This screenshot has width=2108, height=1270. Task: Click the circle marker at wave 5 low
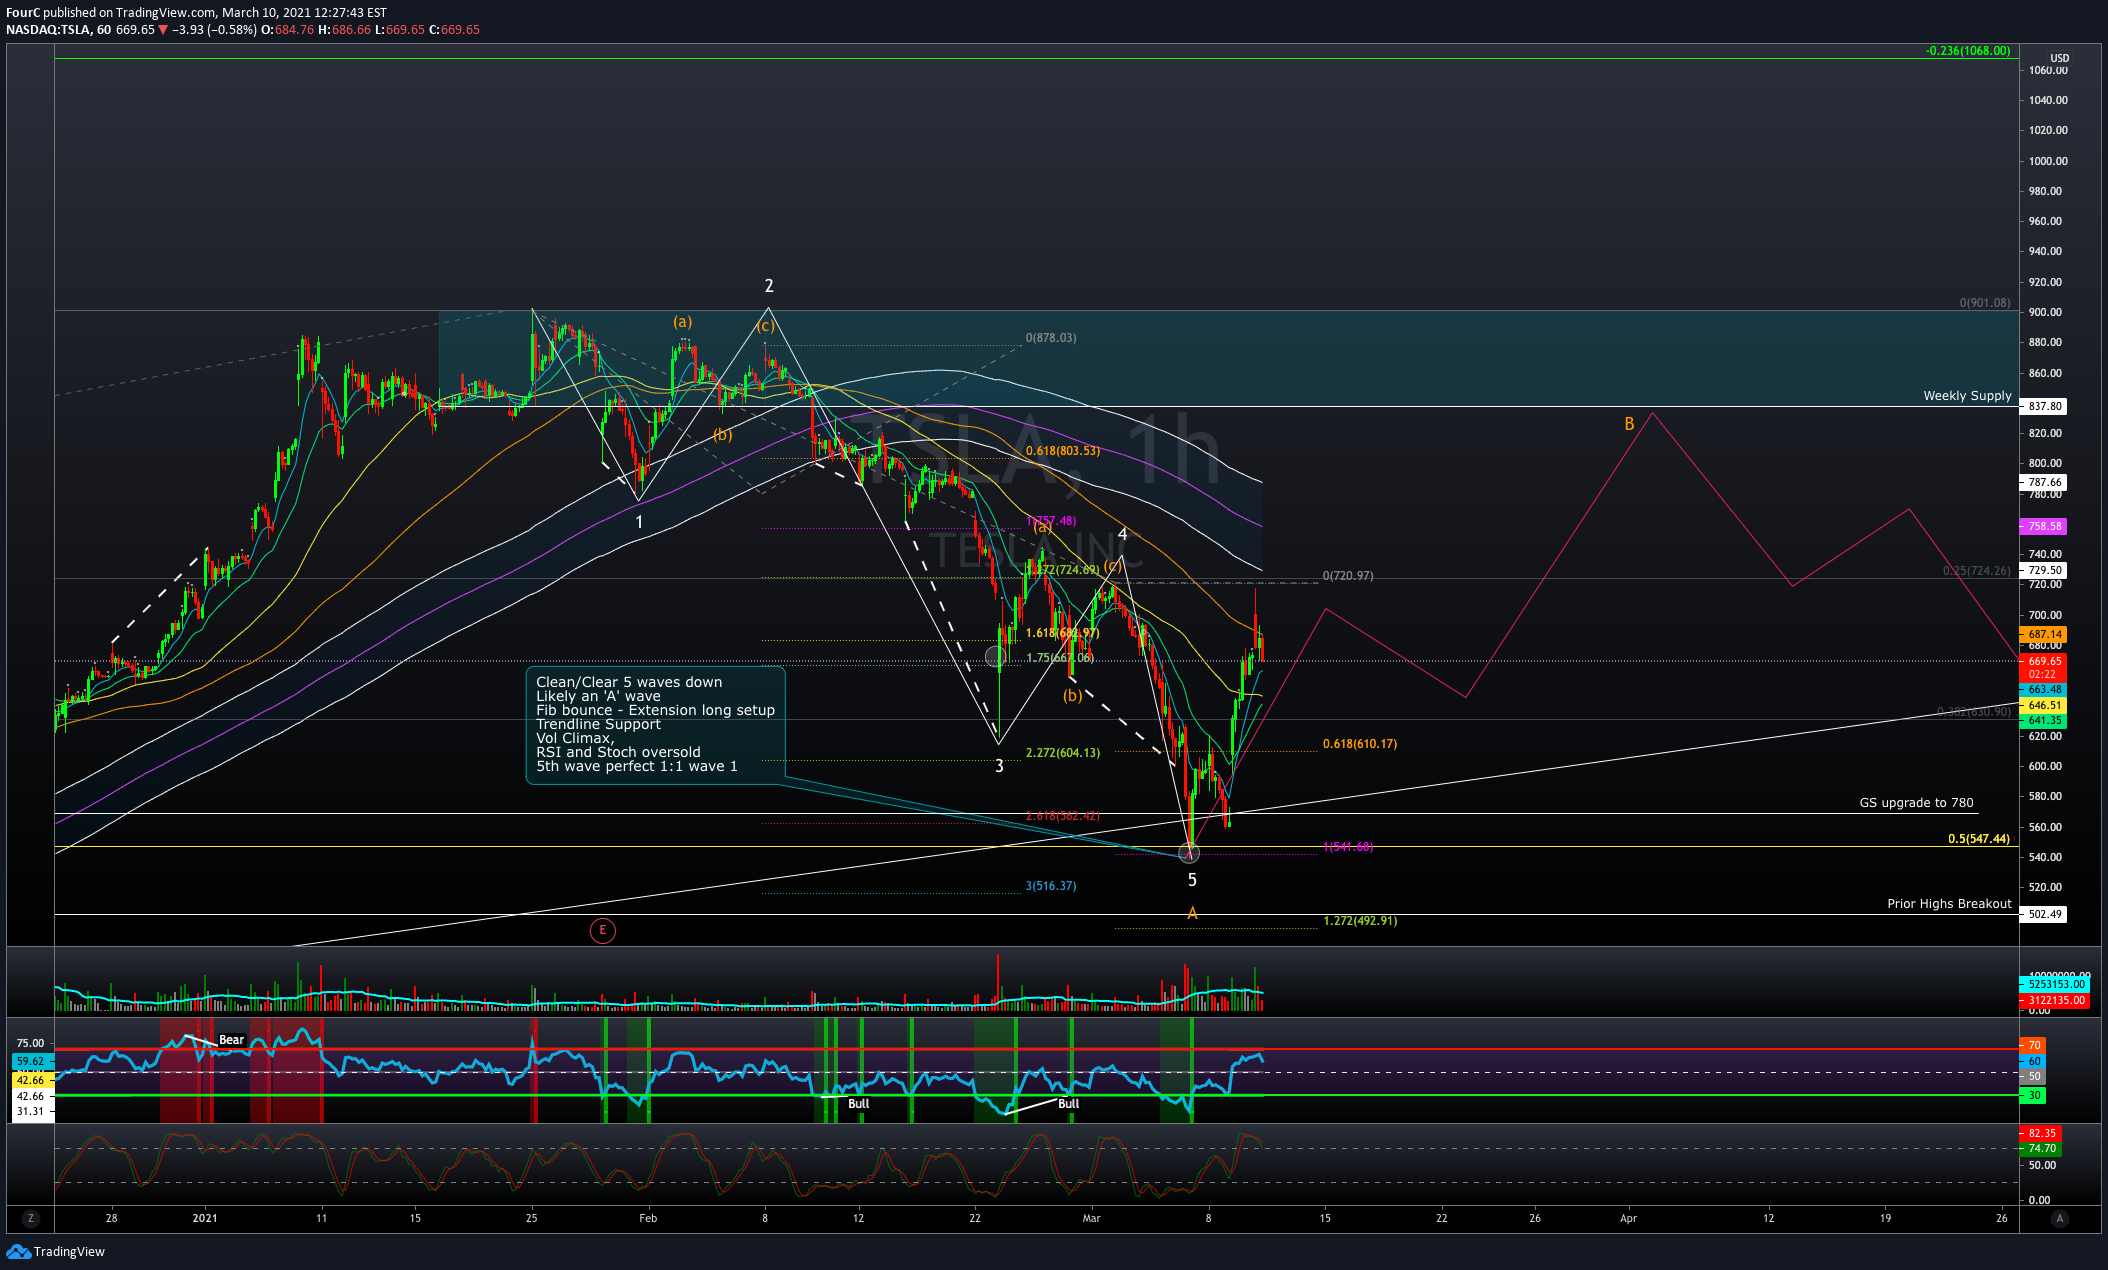click(x=1189, y=853)
